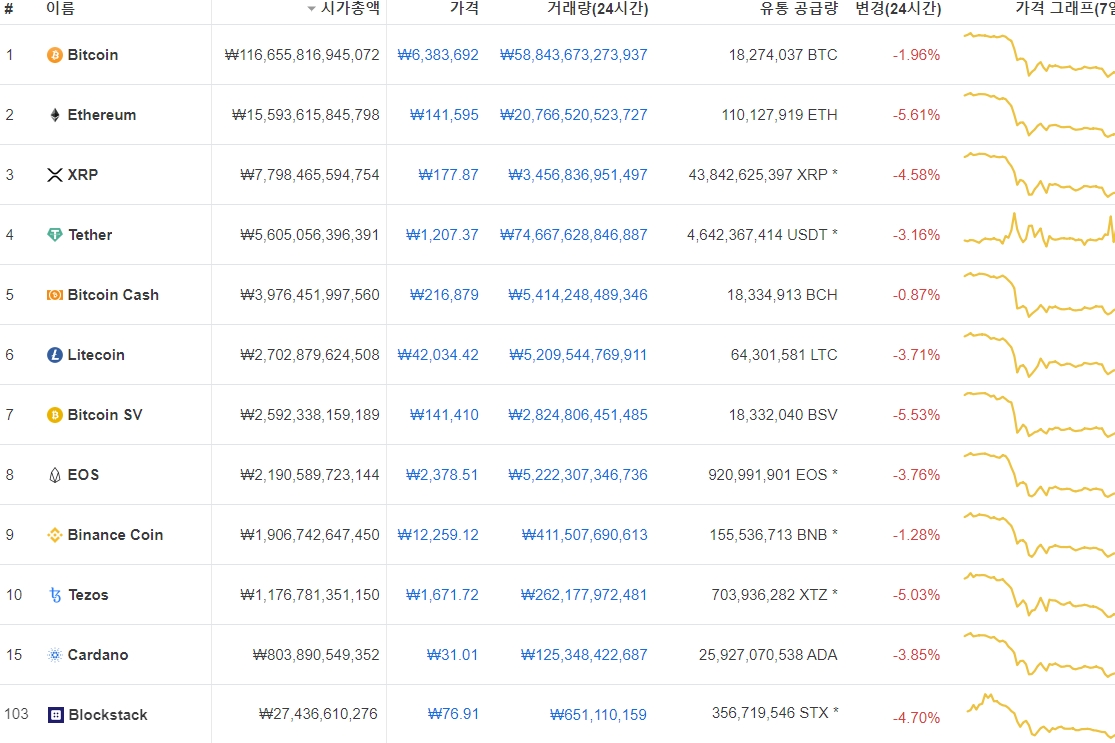
Task: Open the Bitcoin SV name link
Action: pyautogui.click(x=105, y=415)
